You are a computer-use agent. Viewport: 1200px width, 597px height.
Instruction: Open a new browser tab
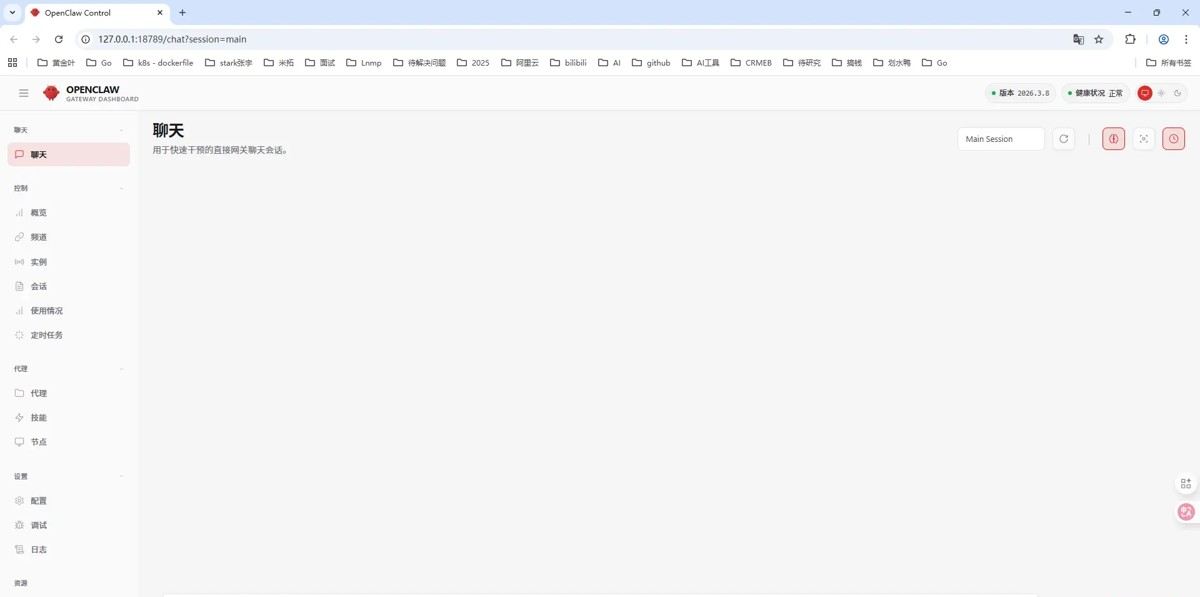point(182,13)
